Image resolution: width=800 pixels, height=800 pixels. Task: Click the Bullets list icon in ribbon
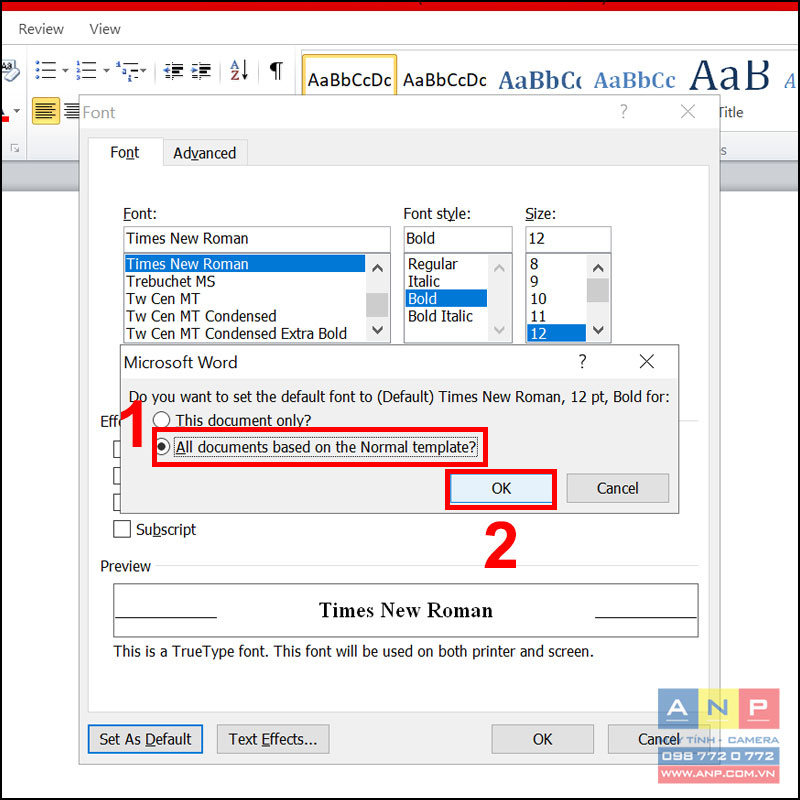[46, 70]
